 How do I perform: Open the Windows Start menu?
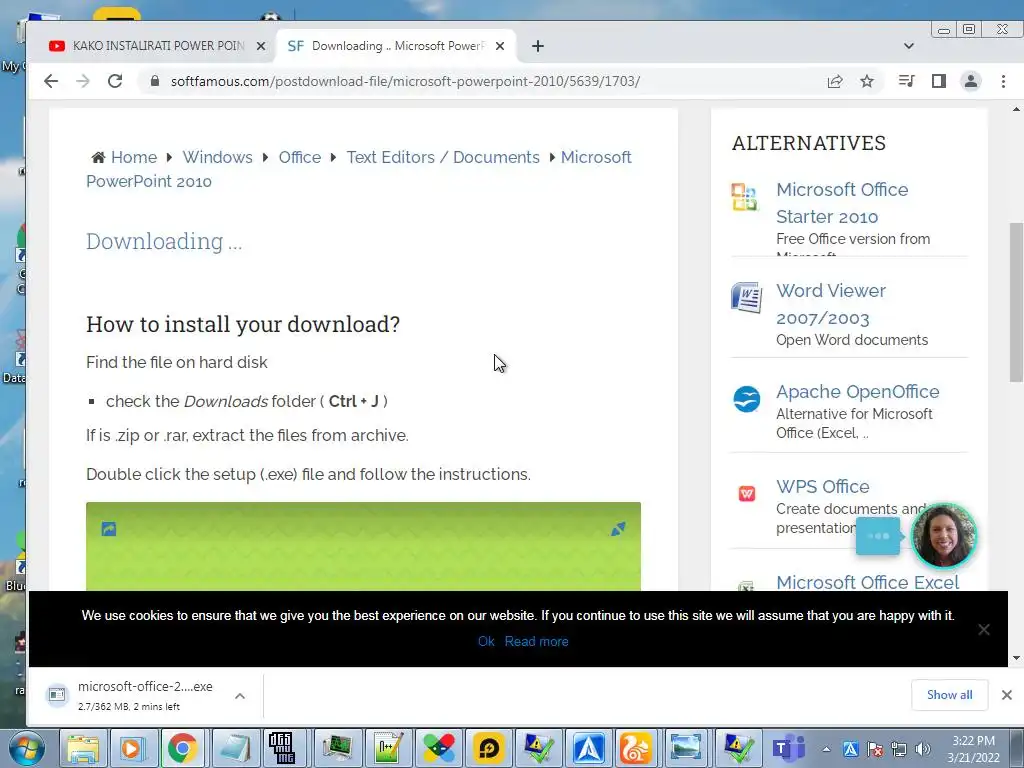25,748
